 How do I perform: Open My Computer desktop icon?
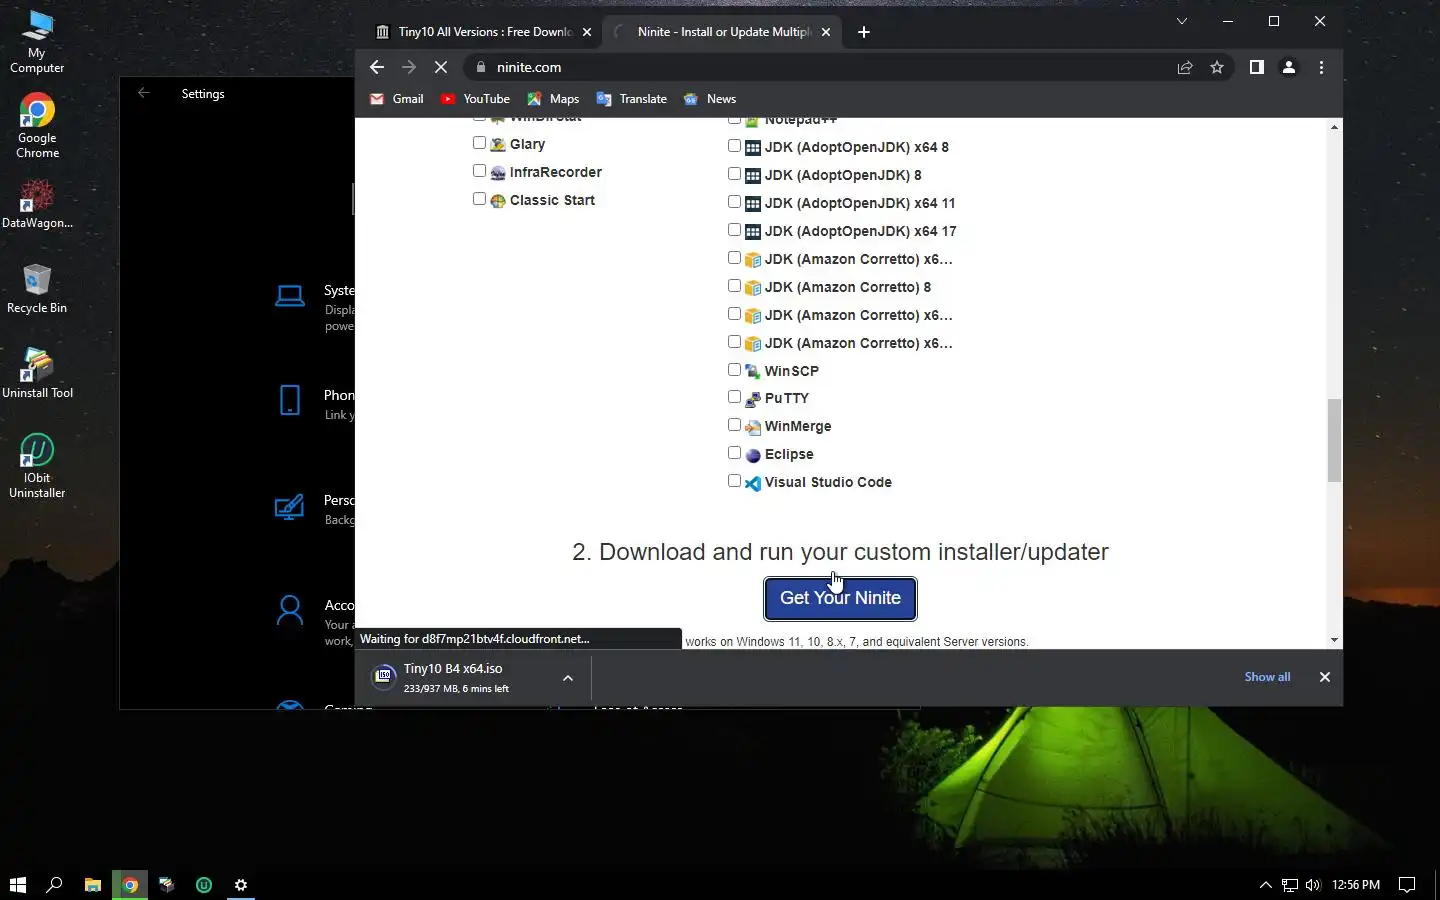[37, 42]
